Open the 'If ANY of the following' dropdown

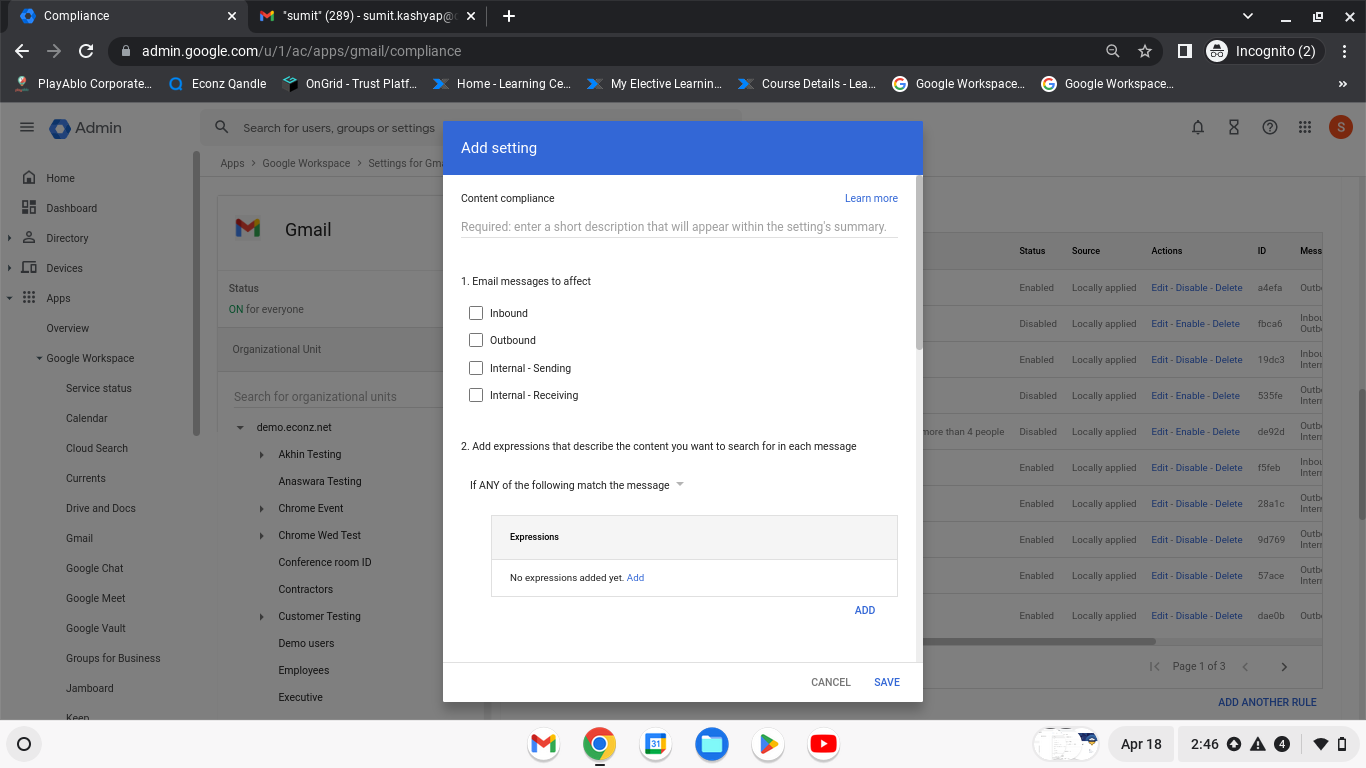(x=577, y=485)
